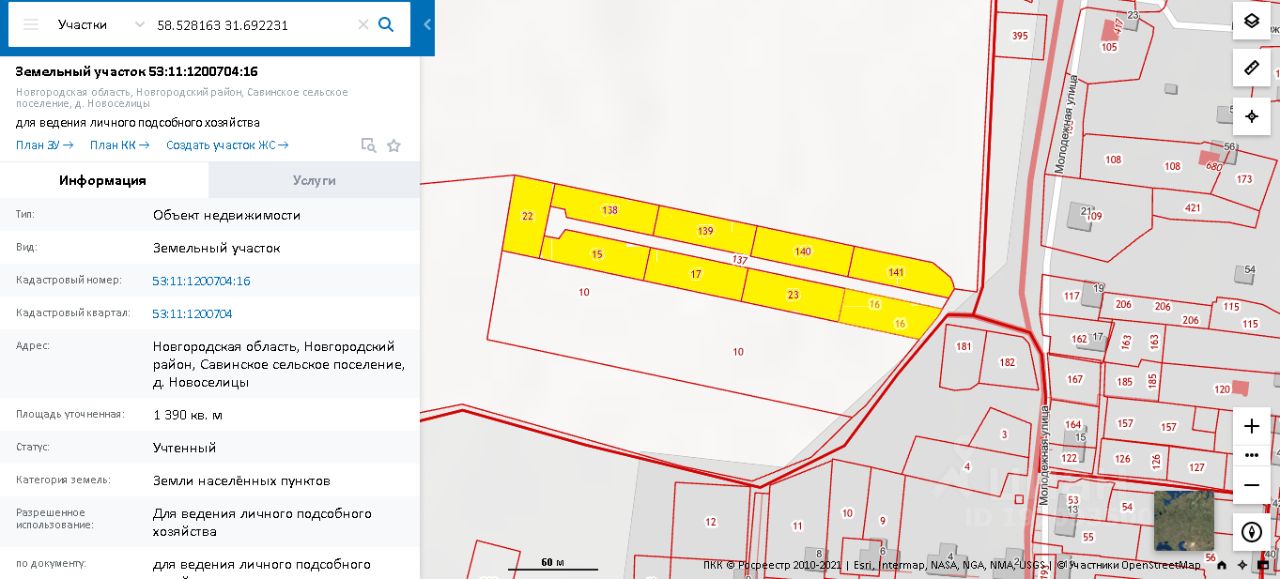Select the ruler measurement tool
This screenshot has width=1280, height=579.
pos(1251,68)
